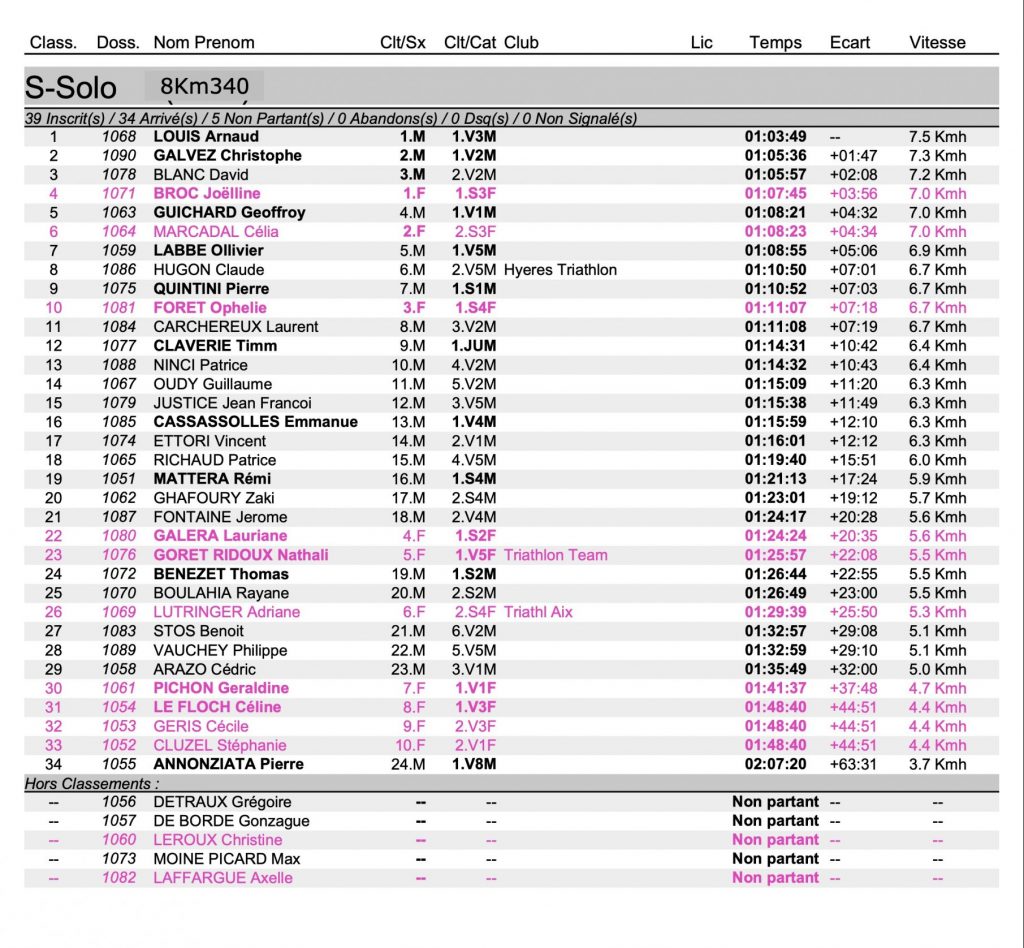Click the club "Triathlon Team"
Viewport: 1024px width, 948px height.
tap(556, 555)
